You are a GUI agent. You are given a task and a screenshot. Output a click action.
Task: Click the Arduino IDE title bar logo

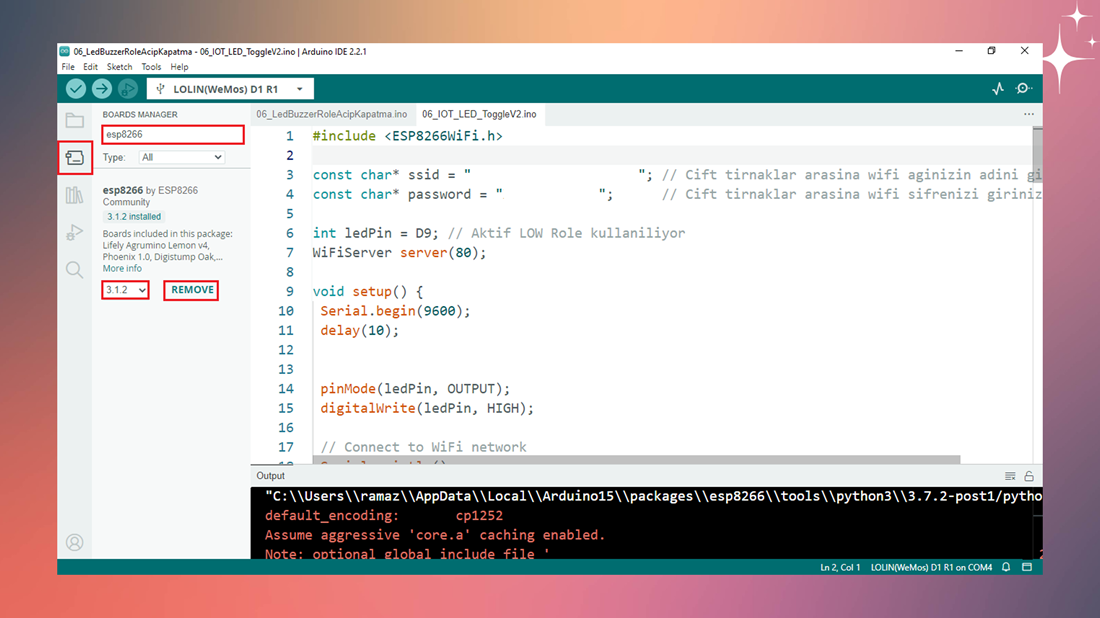65,51
